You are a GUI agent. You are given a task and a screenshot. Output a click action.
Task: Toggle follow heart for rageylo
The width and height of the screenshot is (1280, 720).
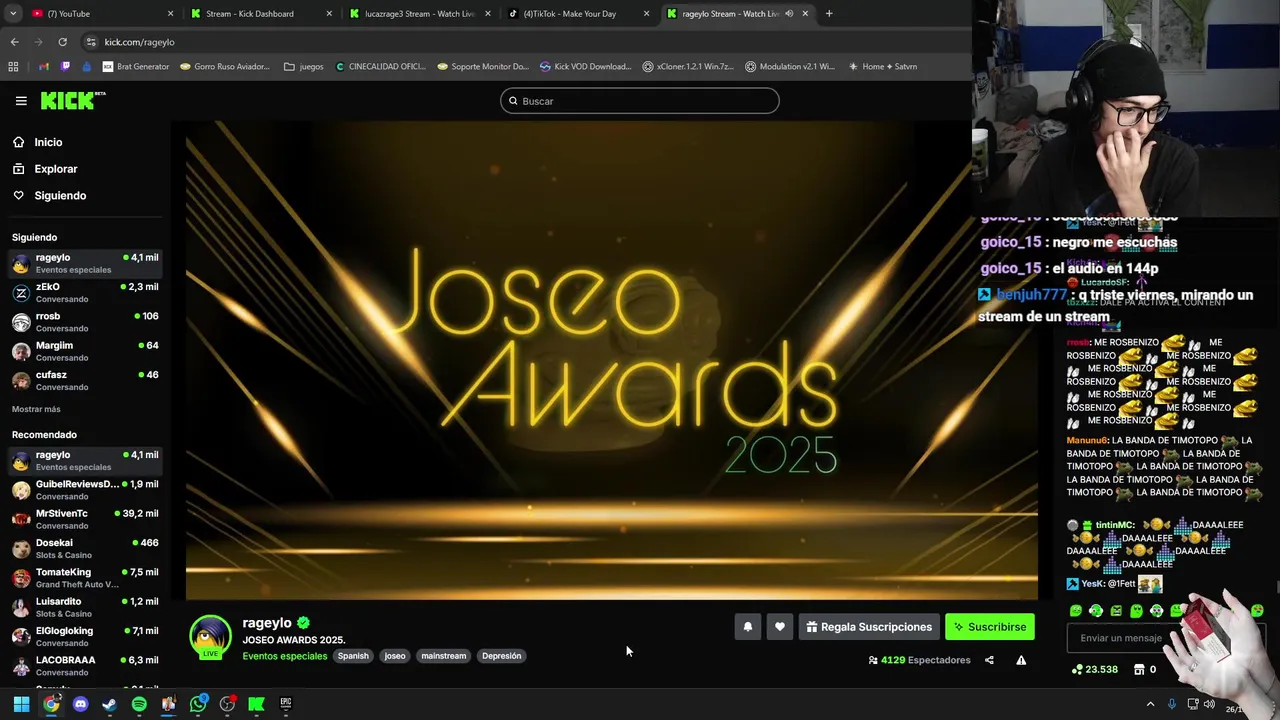click(x=780, y=627)
